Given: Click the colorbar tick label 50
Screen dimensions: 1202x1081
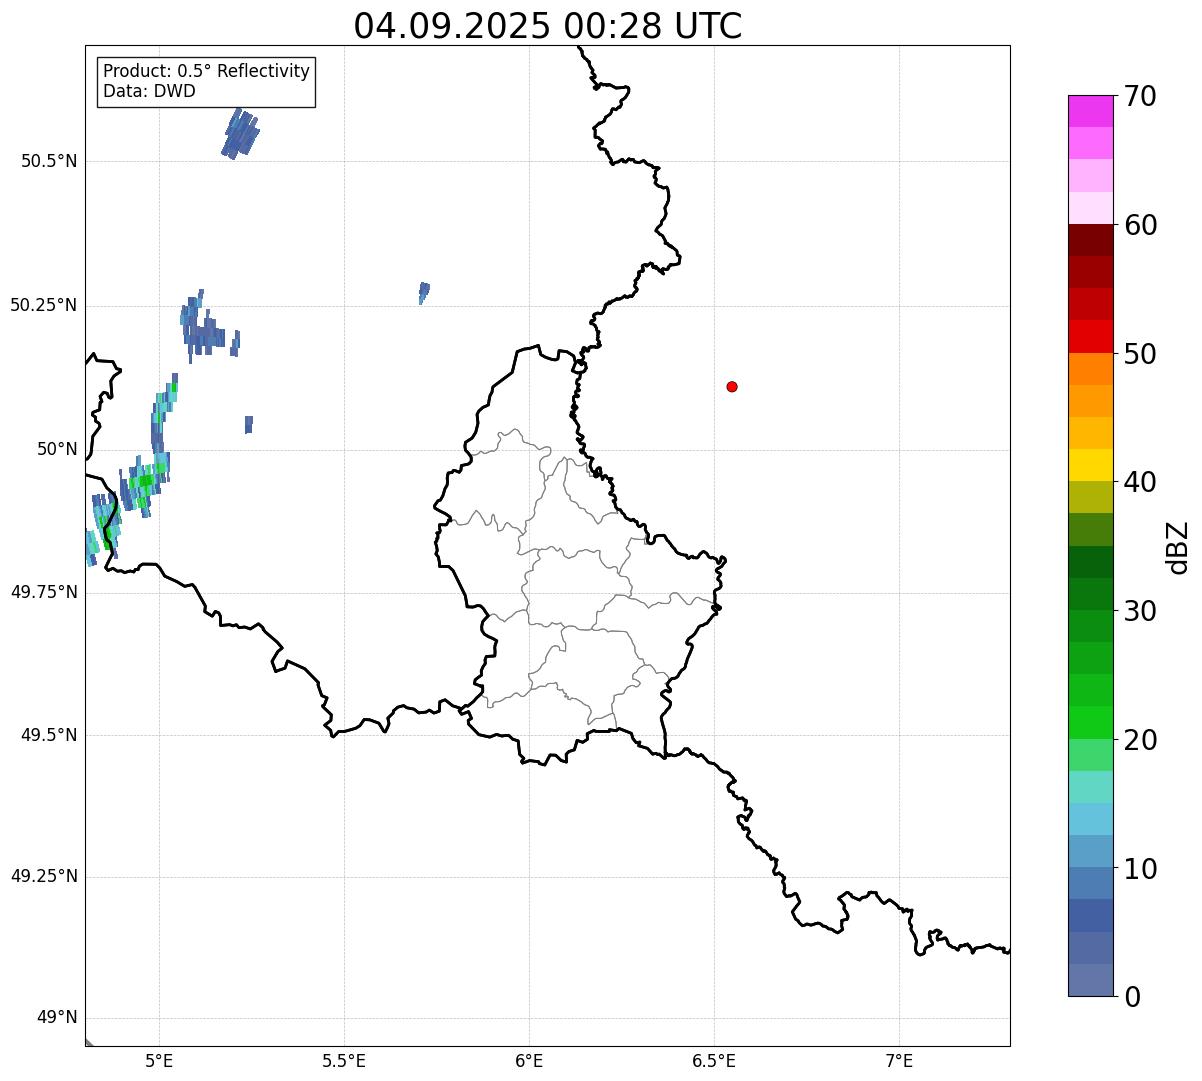Looking at the screenshot, I should [1140, 355].
